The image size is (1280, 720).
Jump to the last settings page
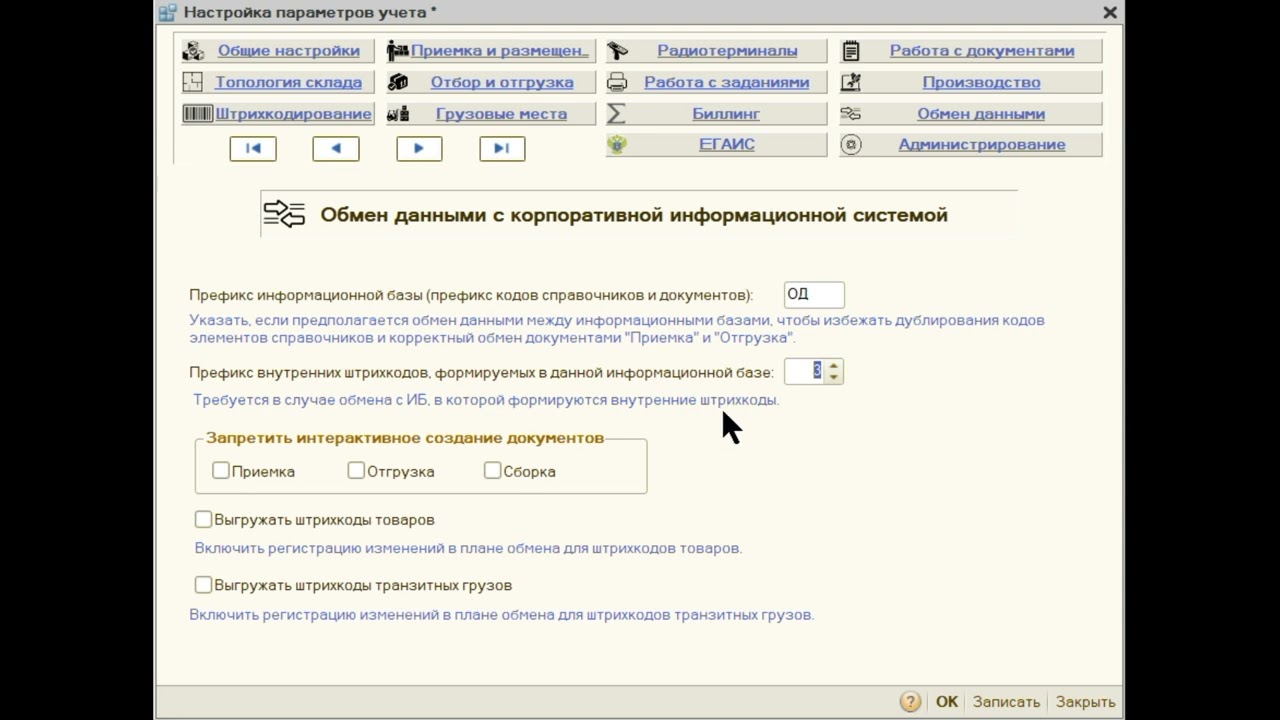click(x=502, y=148)
